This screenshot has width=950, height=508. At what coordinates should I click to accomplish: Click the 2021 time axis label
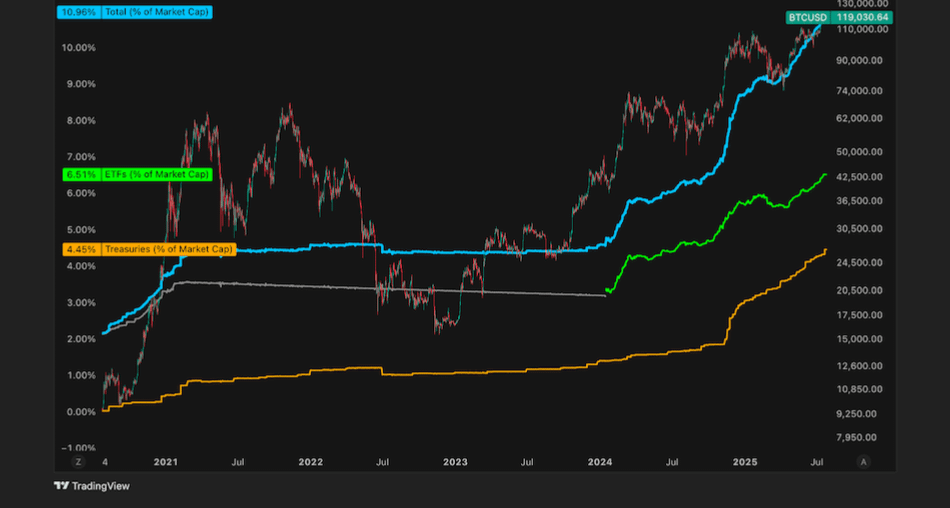point(165,462)
